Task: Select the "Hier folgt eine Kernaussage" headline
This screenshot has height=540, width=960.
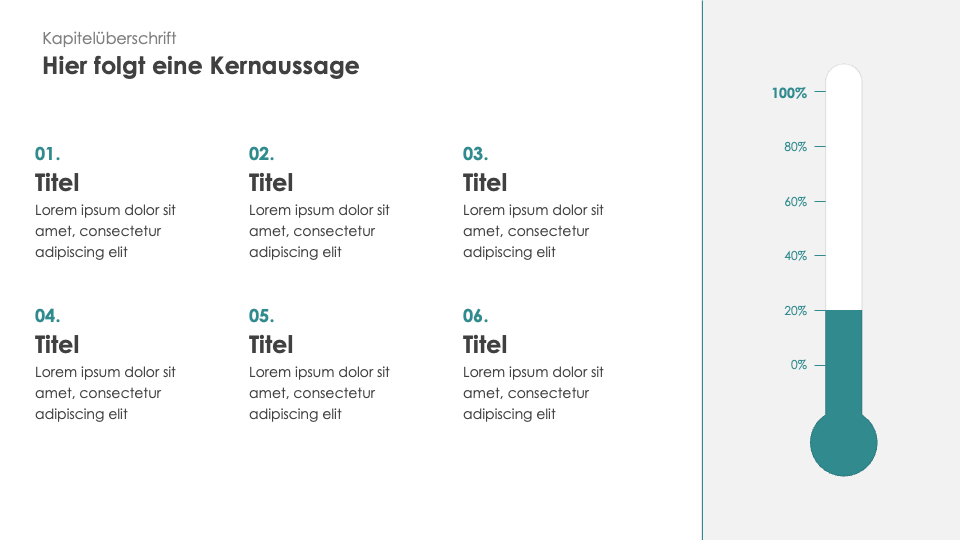Action: pyautogui.click(x=200, y=66)
